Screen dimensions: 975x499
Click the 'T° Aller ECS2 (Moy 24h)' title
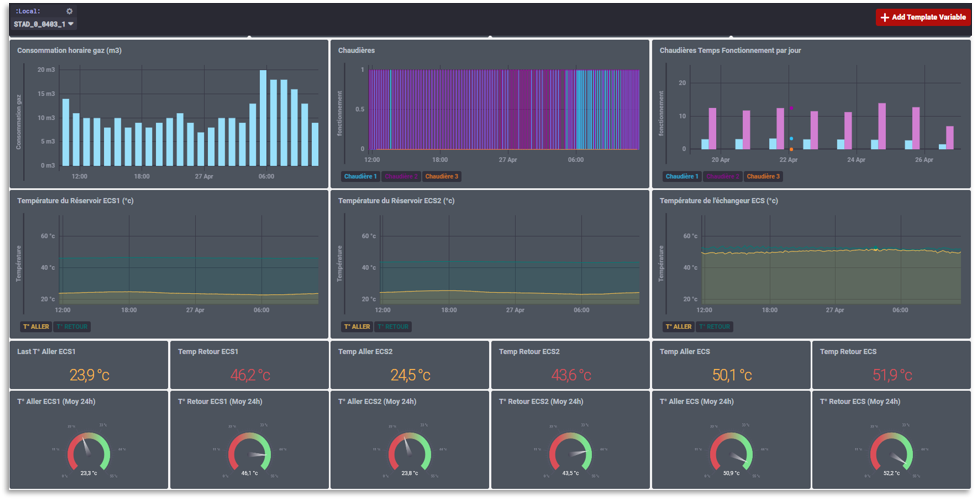pyautogui.click(x=377, y=402)
